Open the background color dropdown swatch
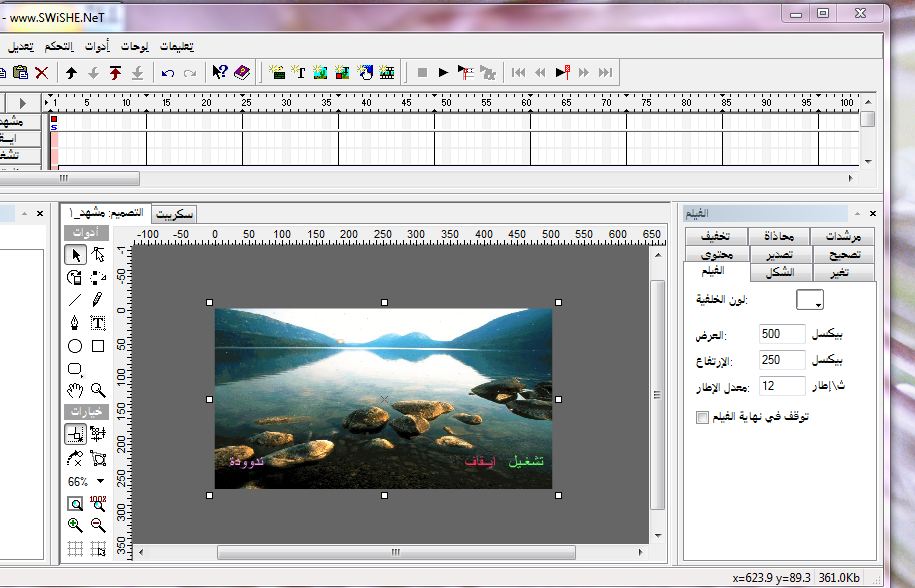Image resolution: width=915 pixels, height=588 pixels. (809, 300)
